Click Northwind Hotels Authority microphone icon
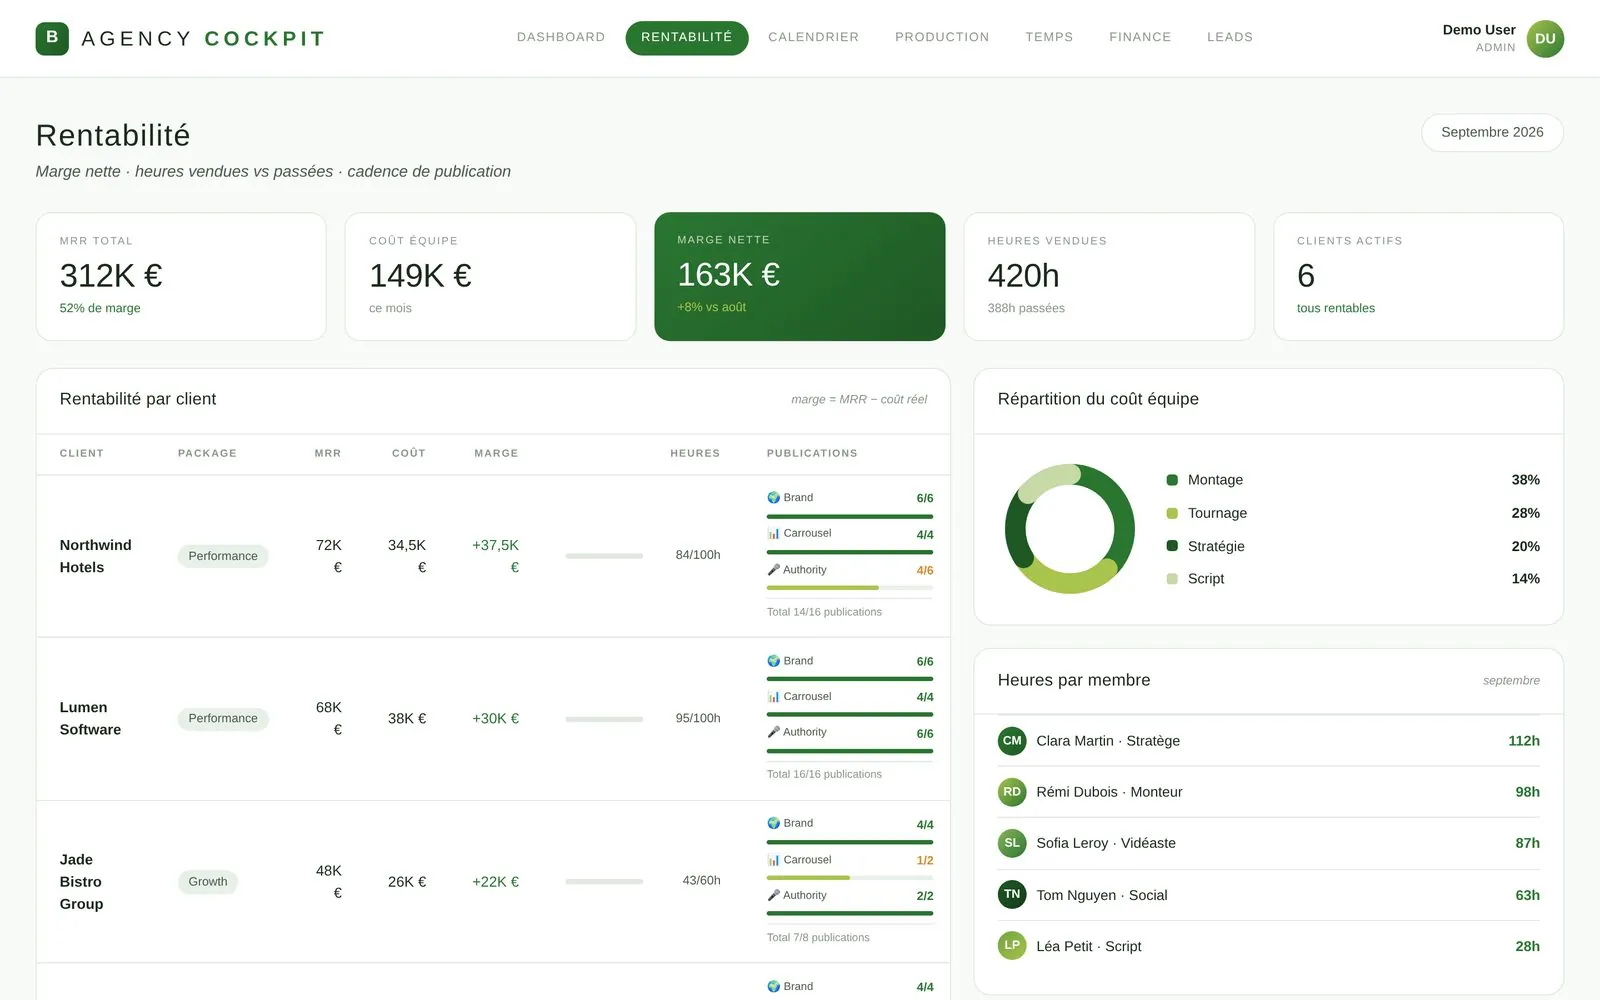This screenshot has width=1600, height=1000. tap(773, 570)
